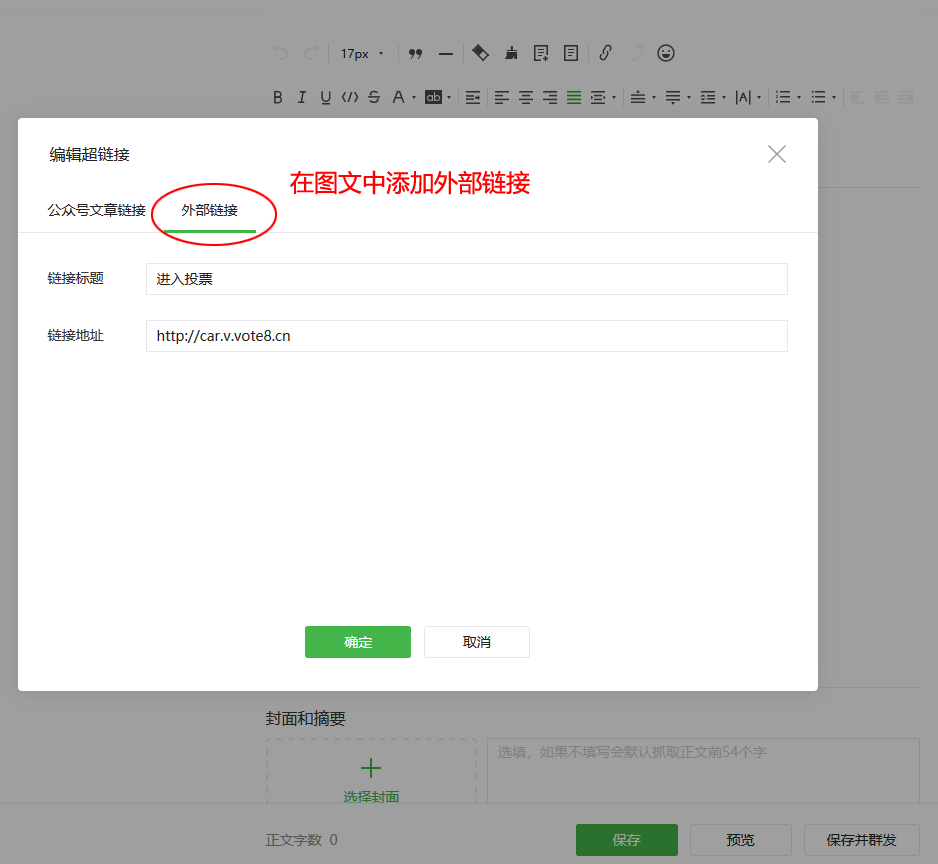Toggle bold text formatting

click(x=278, y=97)
